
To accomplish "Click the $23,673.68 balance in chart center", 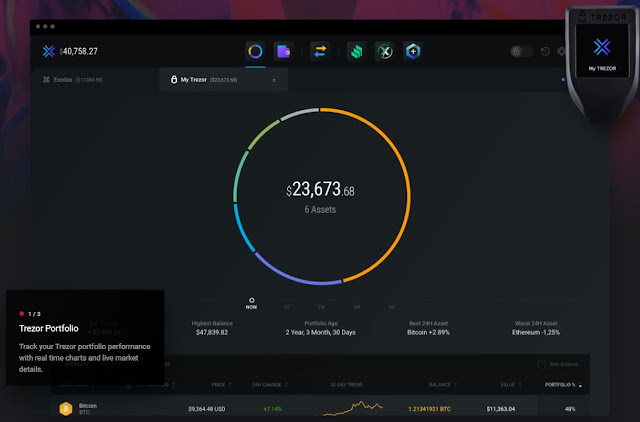I will pos(320,189).
